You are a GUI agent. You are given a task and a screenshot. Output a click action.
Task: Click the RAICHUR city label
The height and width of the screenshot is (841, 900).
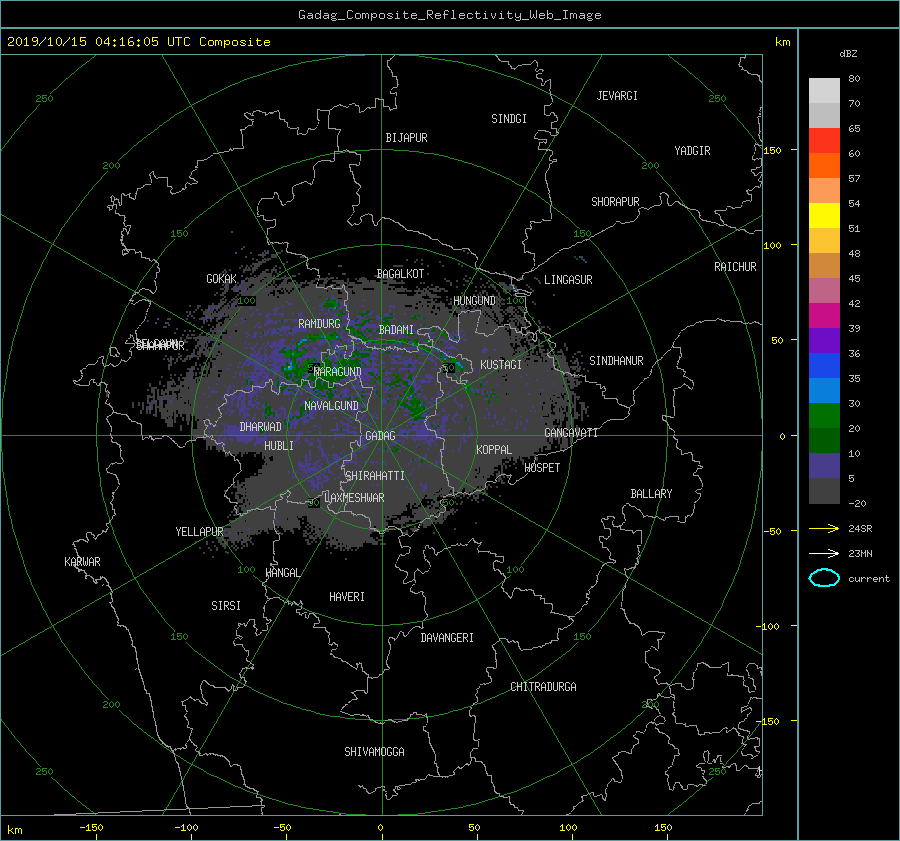(735, 267)
